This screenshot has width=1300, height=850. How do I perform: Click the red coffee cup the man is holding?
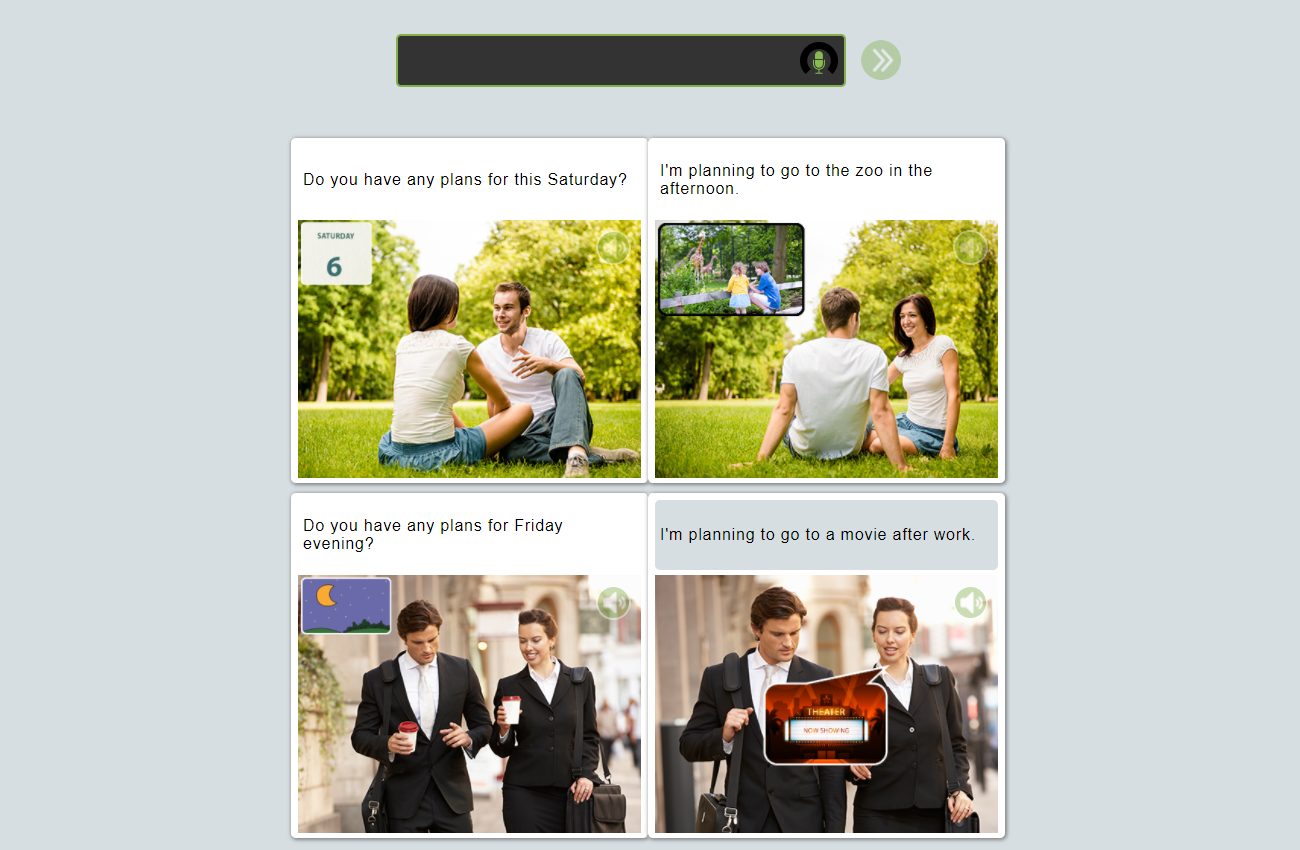click(x=407, y=736)
